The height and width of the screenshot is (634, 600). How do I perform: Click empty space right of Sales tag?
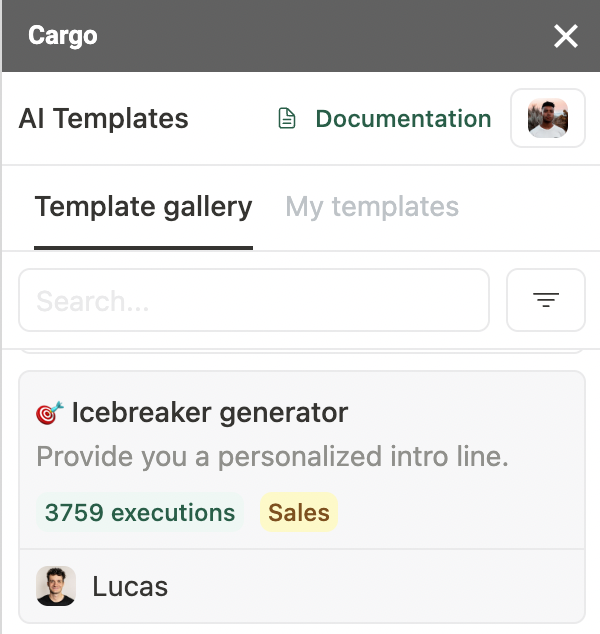(460, 513)
